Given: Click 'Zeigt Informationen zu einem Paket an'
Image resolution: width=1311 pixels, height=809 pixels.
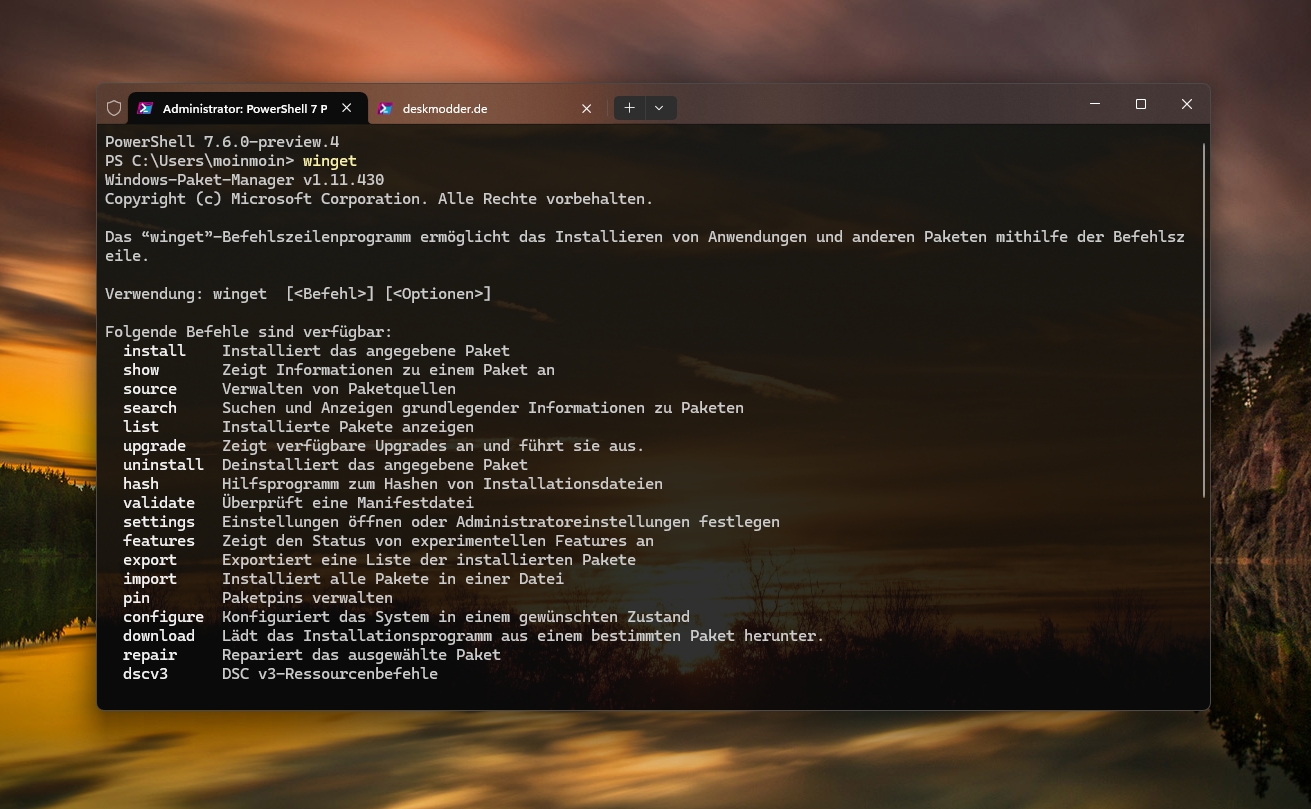Looking at the screenshot, I should (388, 370).
